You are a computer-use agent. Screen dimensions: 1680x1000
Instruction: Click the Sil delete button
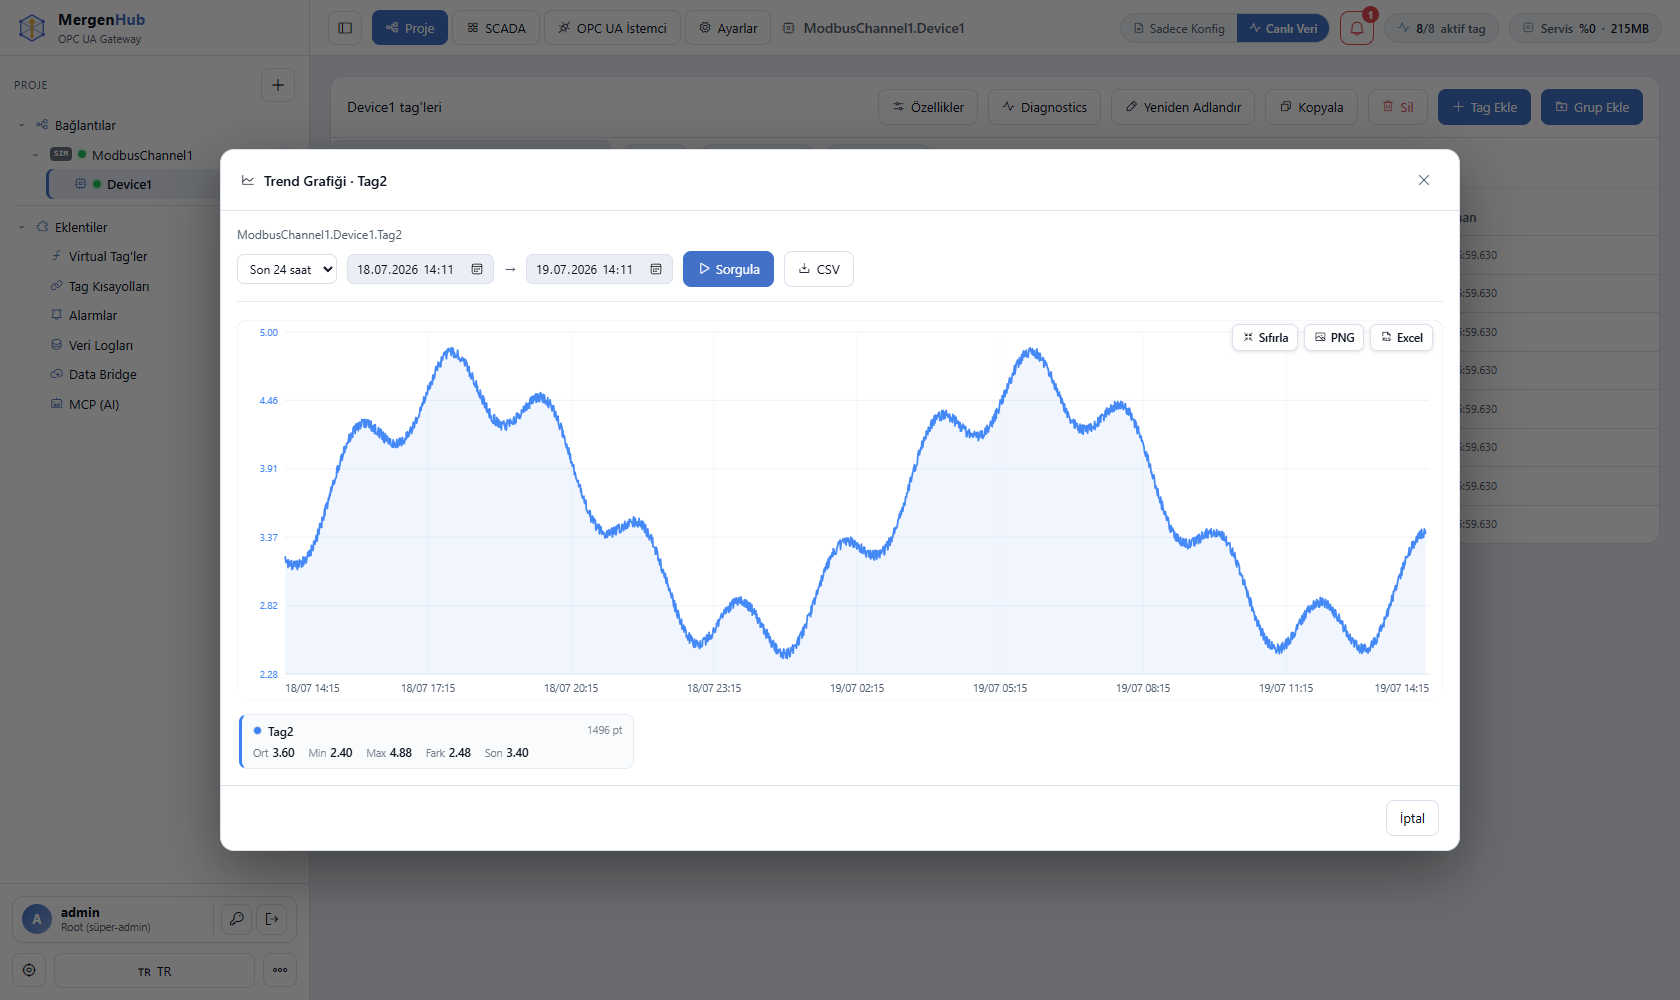[1398, 107]
